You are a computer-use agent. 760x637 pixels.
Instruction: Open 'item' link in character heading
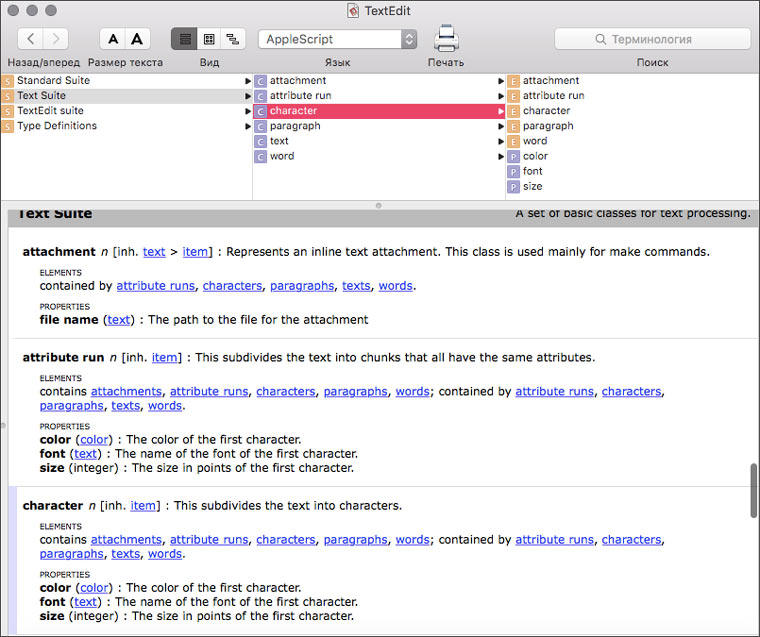[143, 506]
